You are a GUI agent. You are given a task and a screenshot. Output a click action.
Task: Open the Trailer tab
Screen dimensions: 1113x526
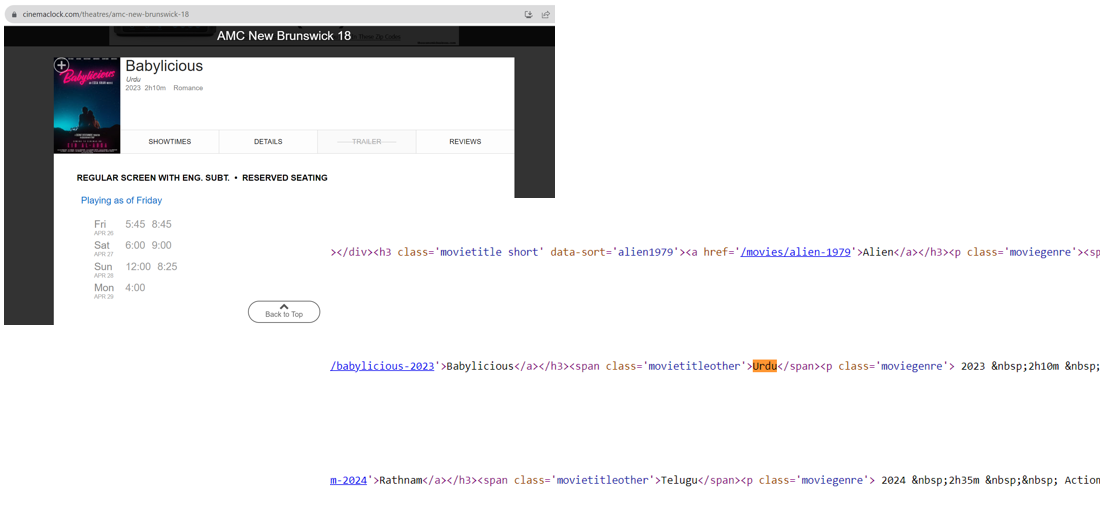(x=366, y=142)
